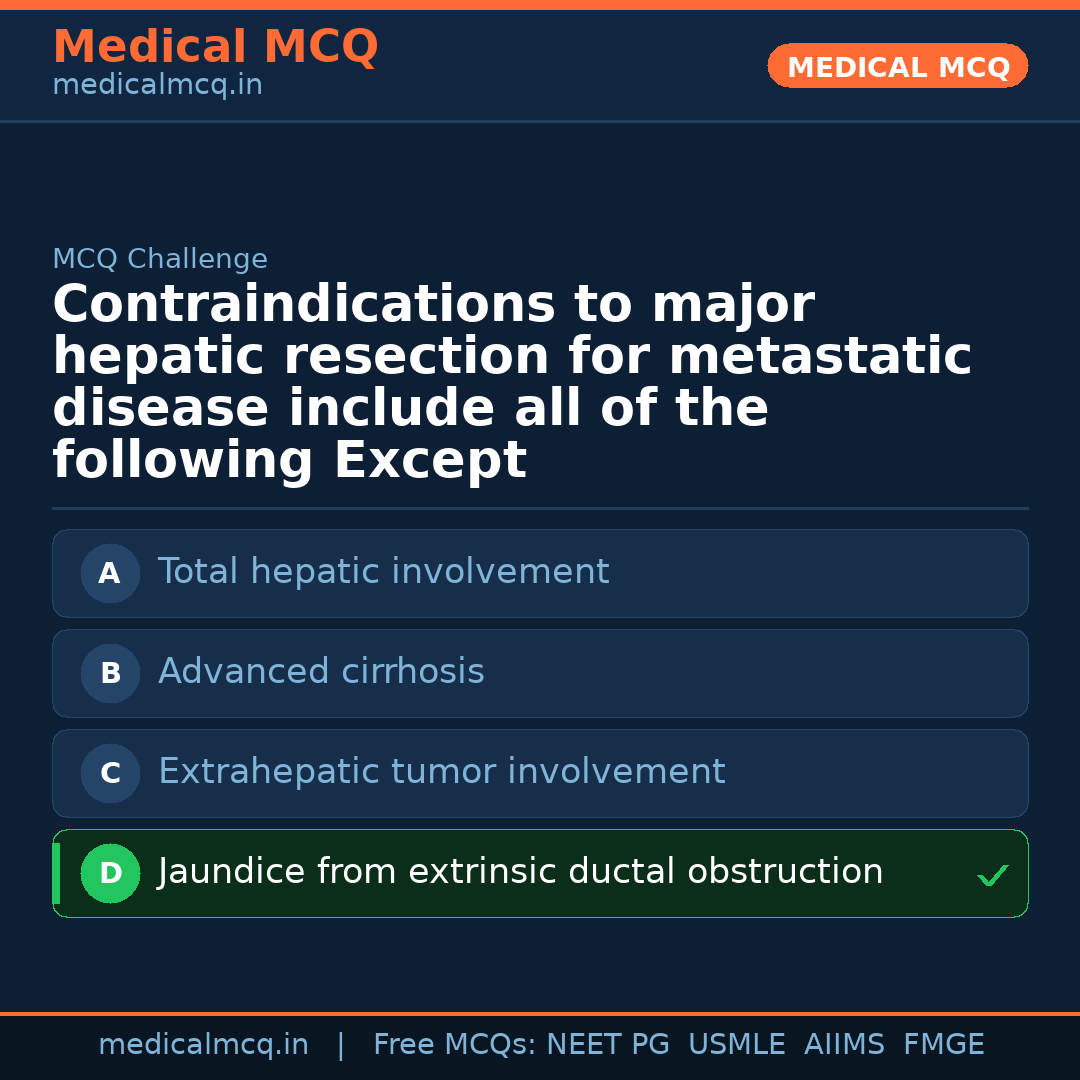Click the letter C circle icon

110,773
